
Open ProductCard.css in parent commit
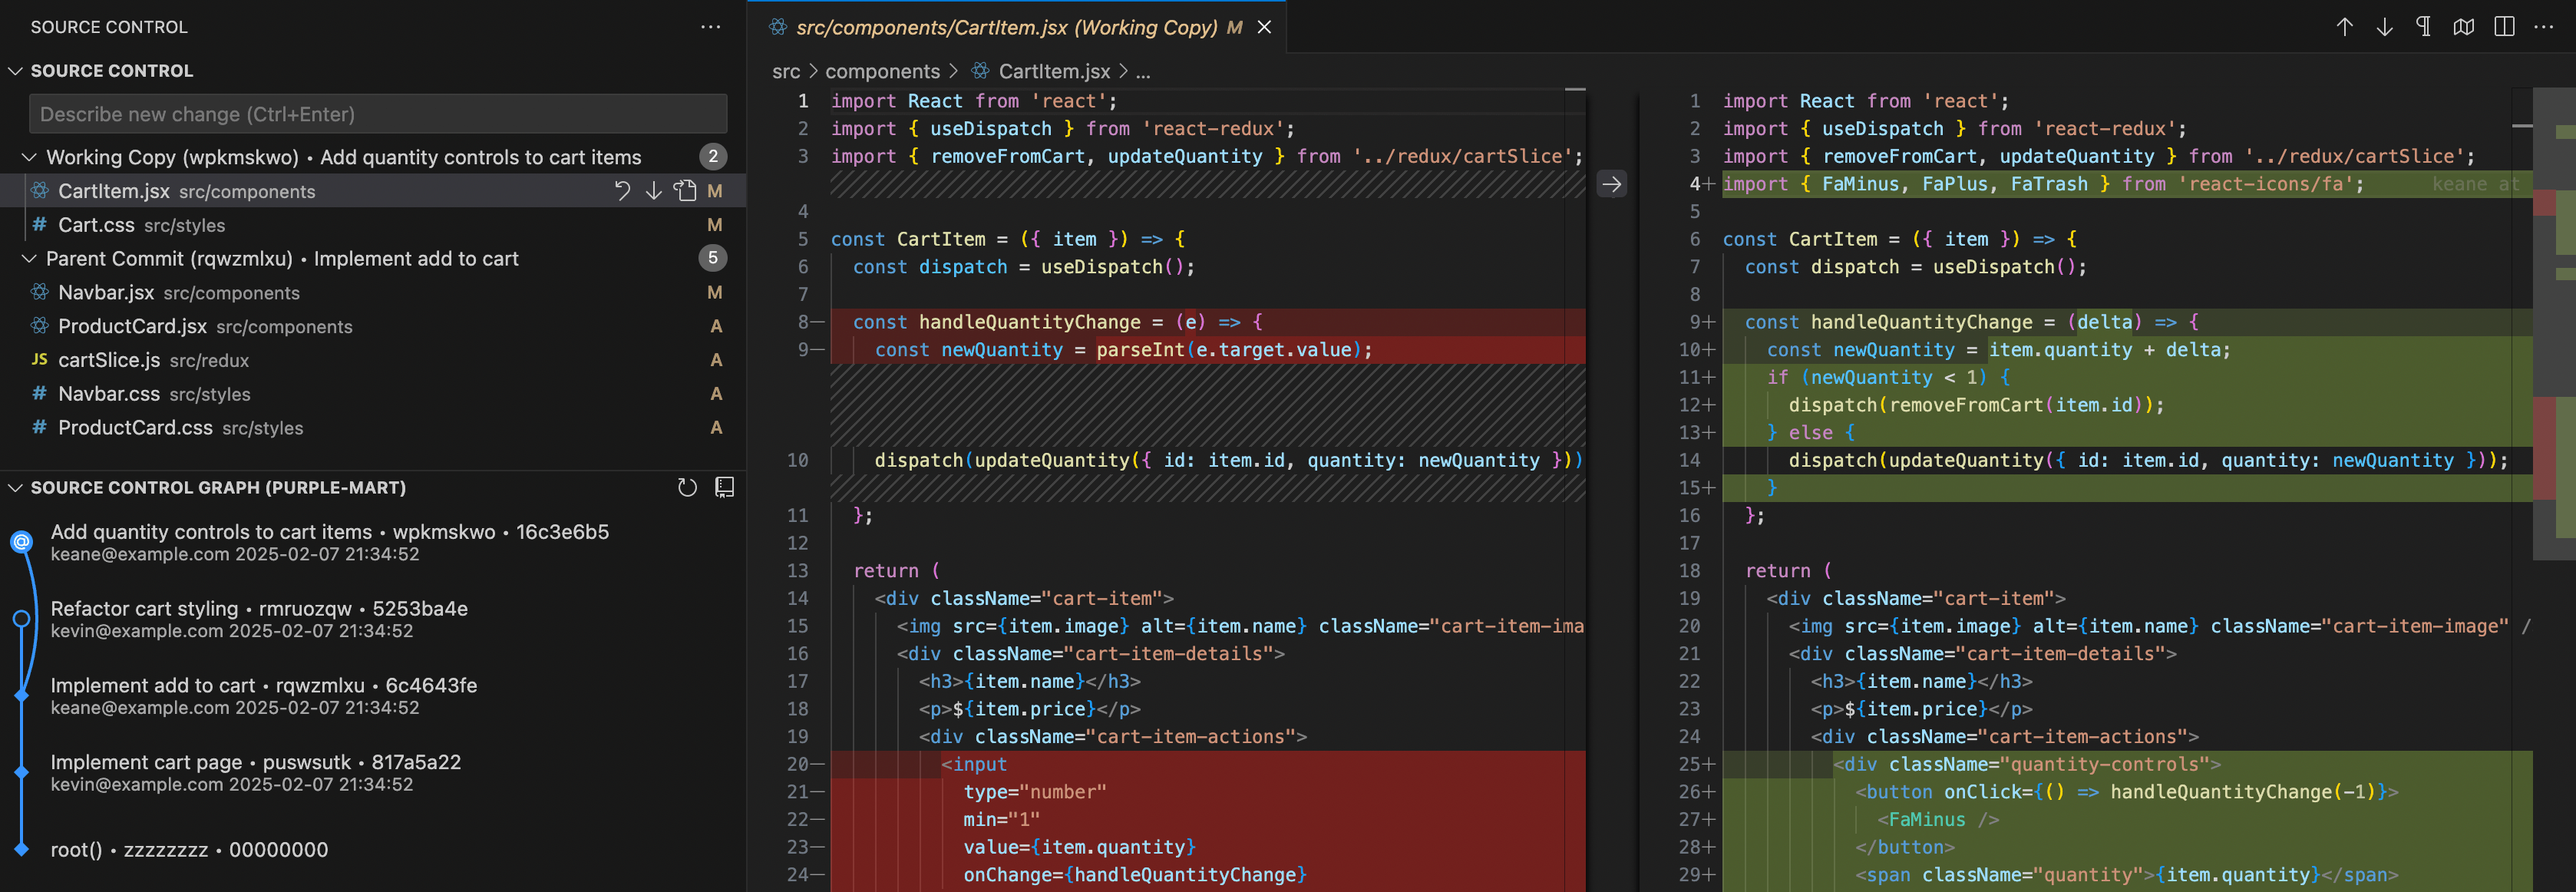pos(373,427)
